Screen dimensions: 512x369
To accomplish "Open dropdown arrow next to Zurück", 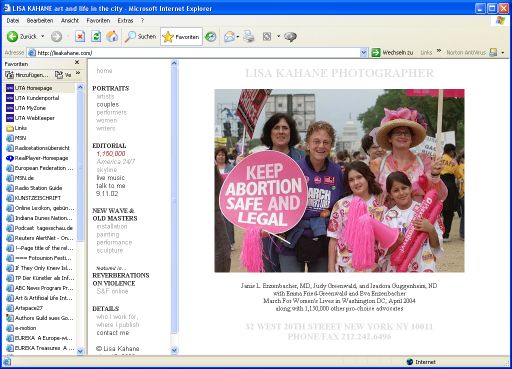I will (43, 36).
